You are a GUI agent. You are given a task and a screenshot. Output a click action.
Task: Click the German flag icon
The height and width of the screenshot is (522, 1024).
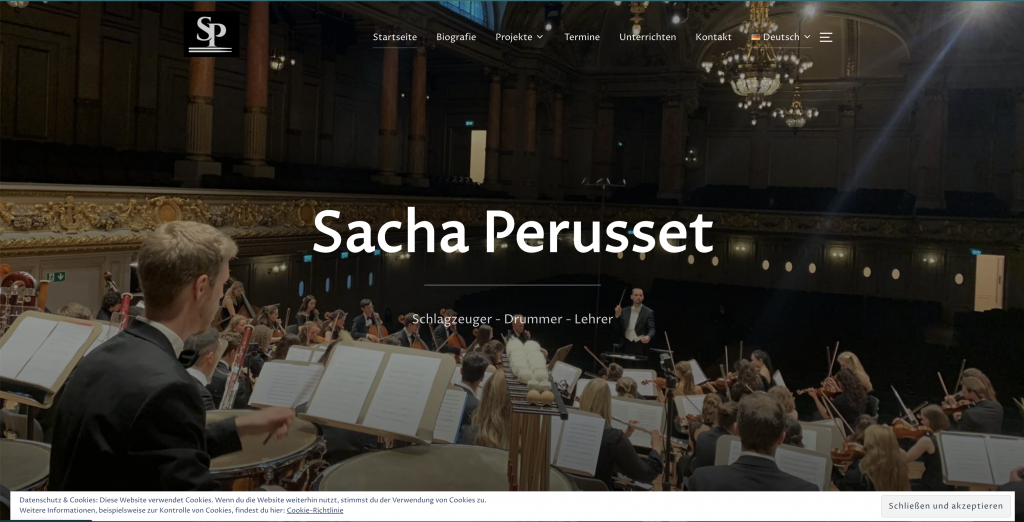756,37
